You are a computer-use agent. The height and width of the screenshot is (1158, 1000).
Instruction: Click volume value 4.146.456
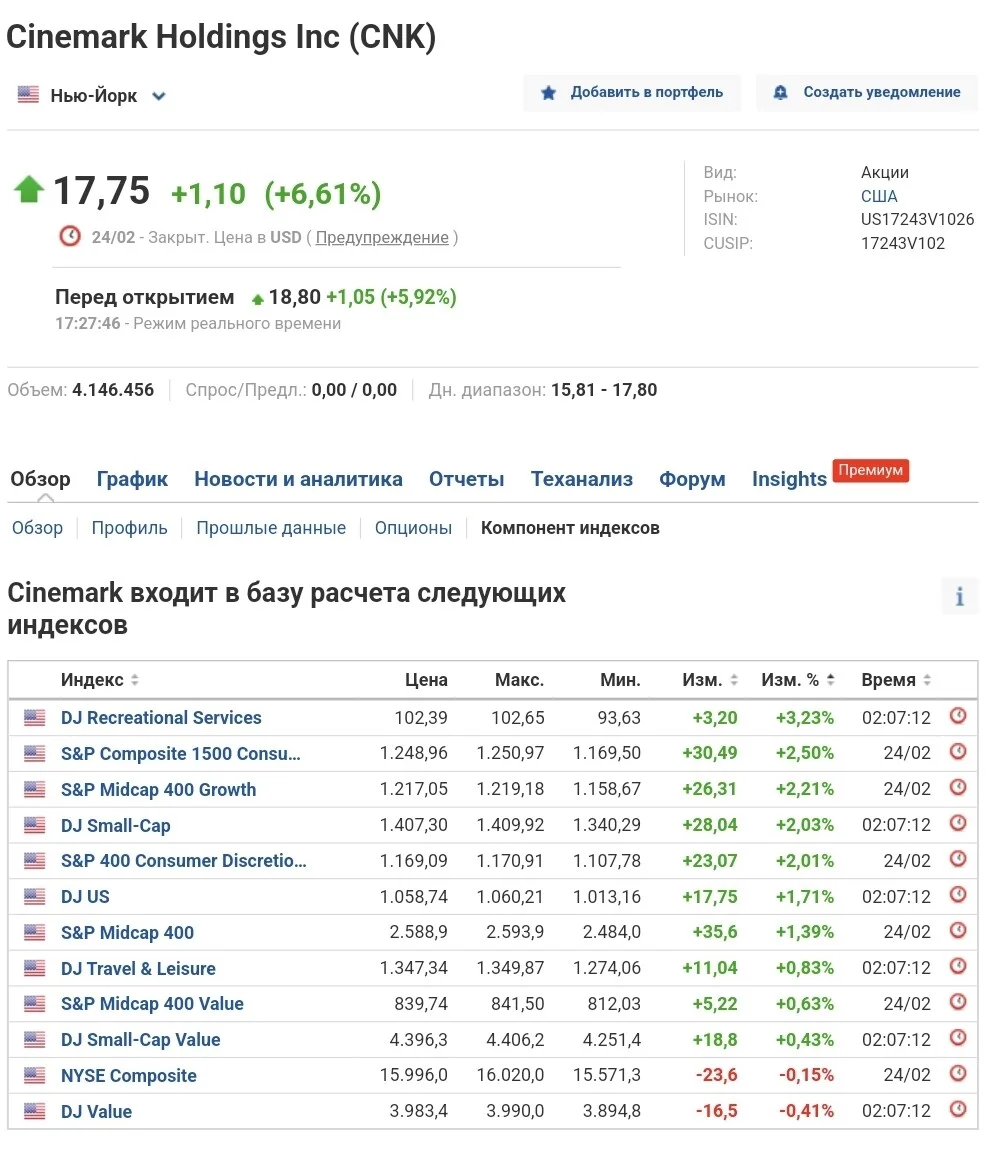click(x=113, y=390)
